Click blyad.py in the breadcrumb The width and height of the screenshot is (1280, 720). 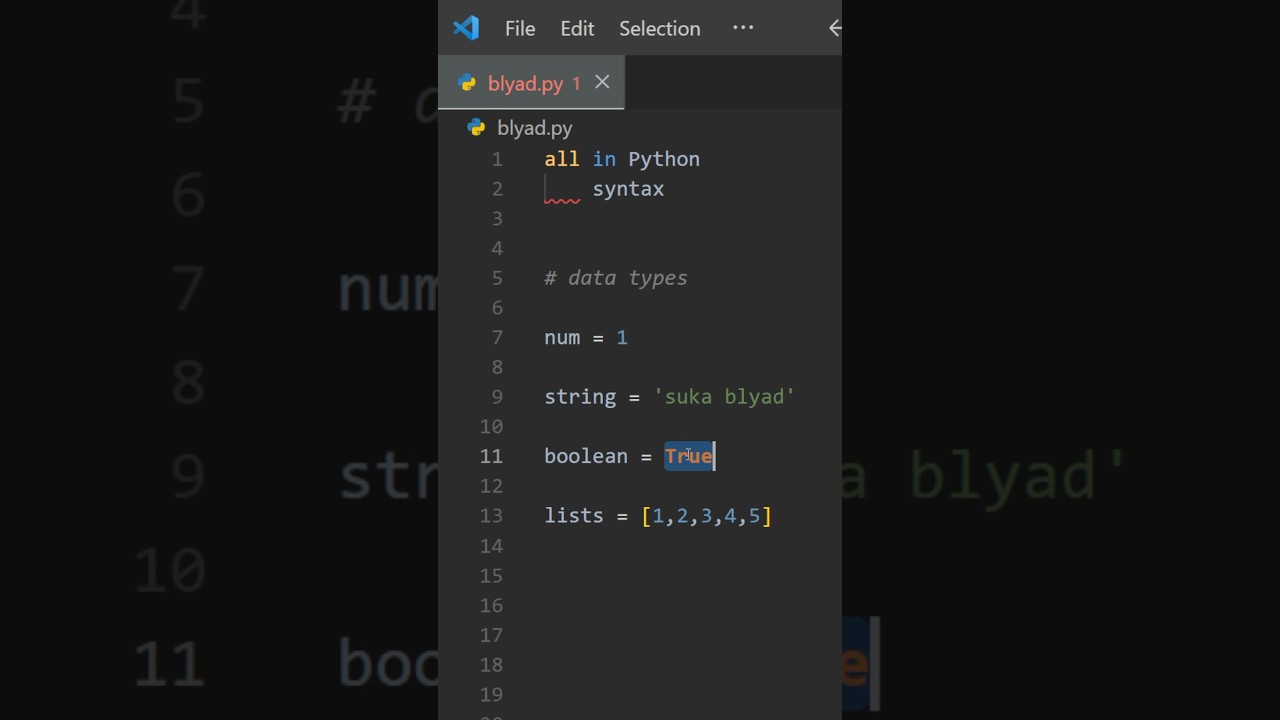pos(534,128)
